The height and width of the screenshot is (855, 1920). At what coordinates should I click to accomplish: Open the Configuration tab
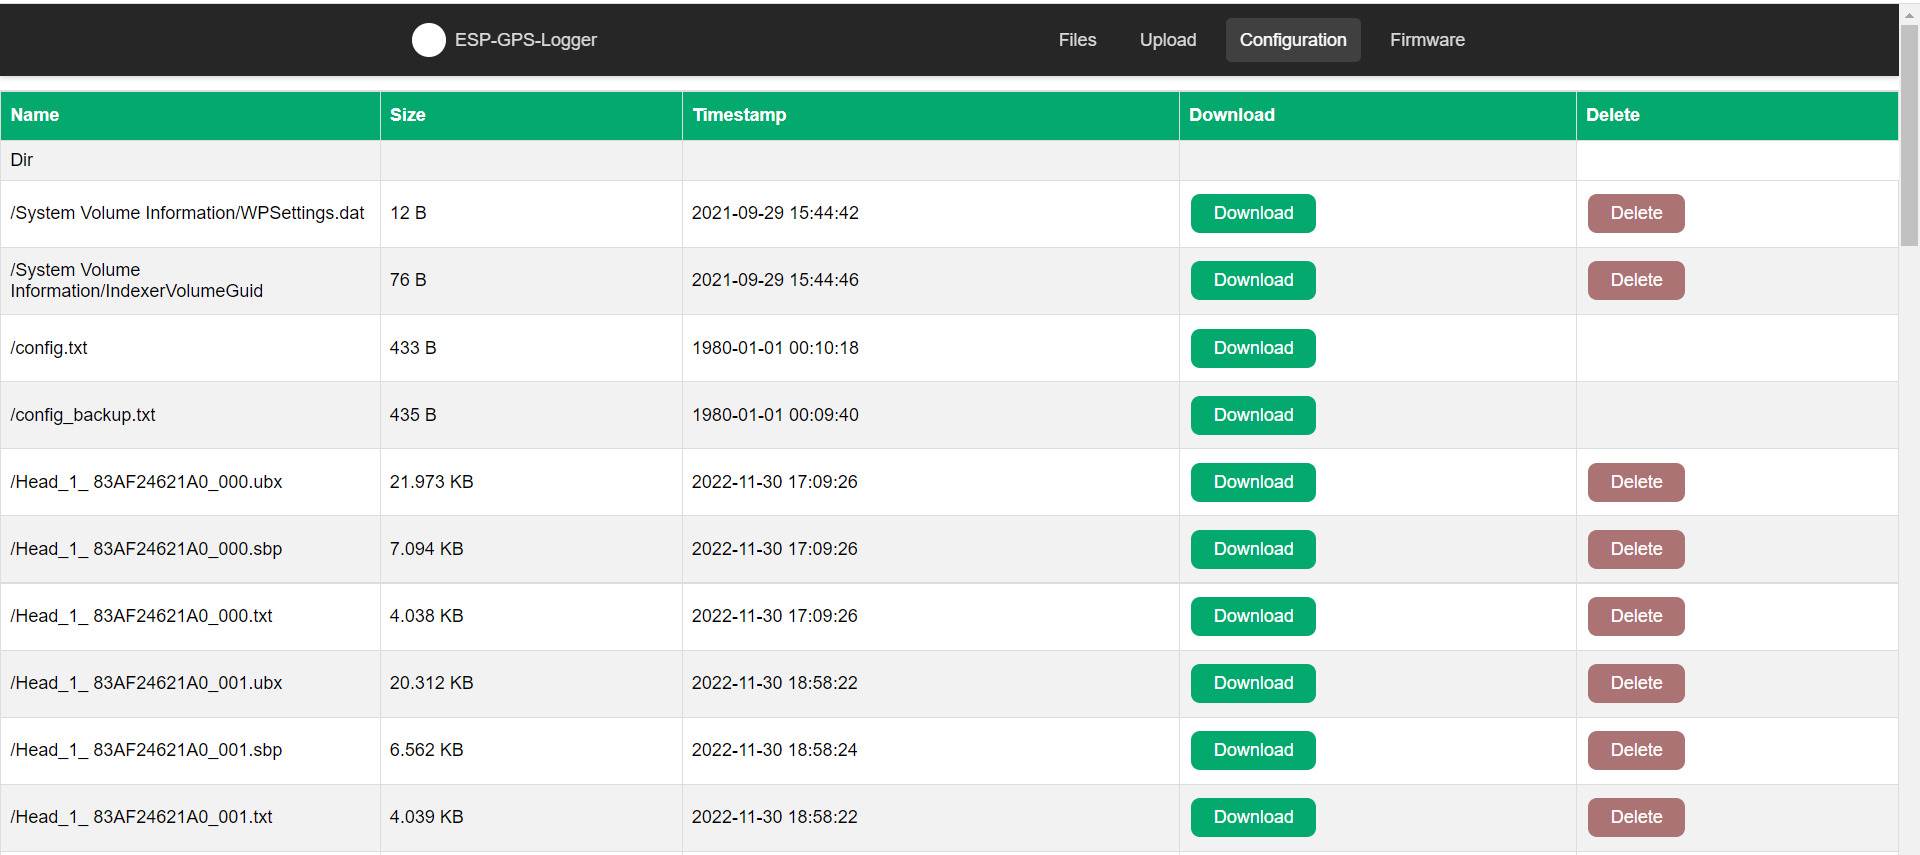[x=1292, y=40]
